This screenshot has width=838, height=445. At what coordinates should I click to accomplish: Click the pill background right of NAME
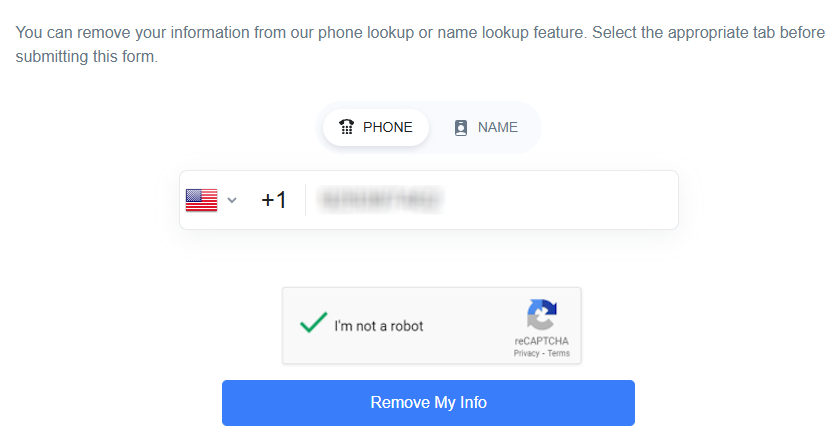530,128
